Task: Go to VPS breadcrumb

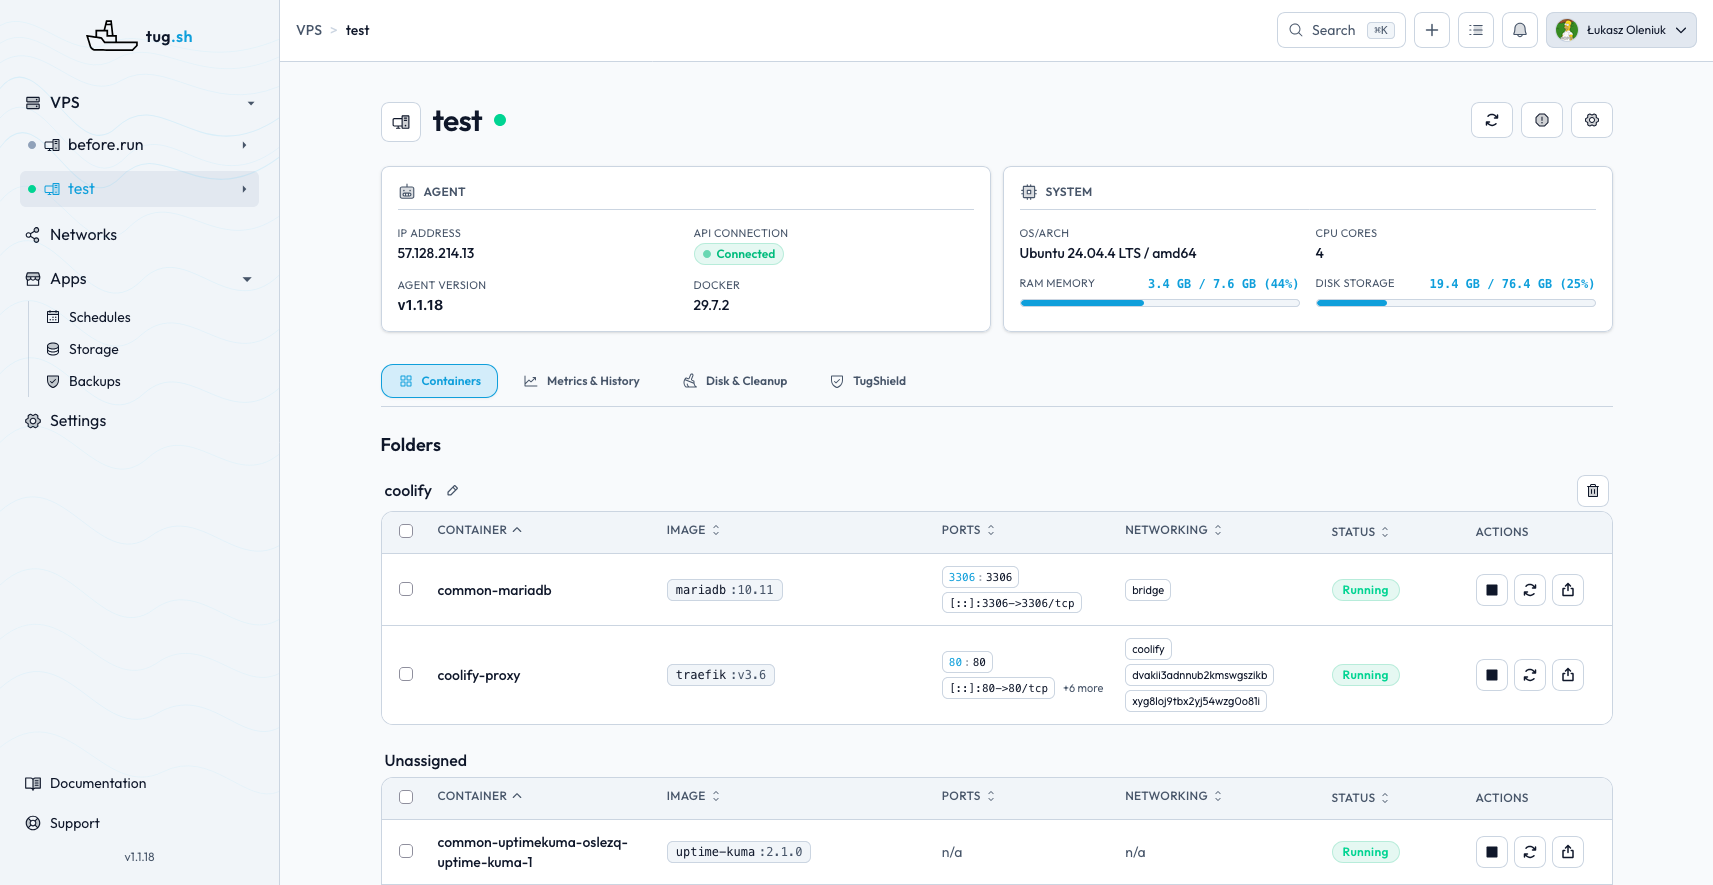Action: 309,30
